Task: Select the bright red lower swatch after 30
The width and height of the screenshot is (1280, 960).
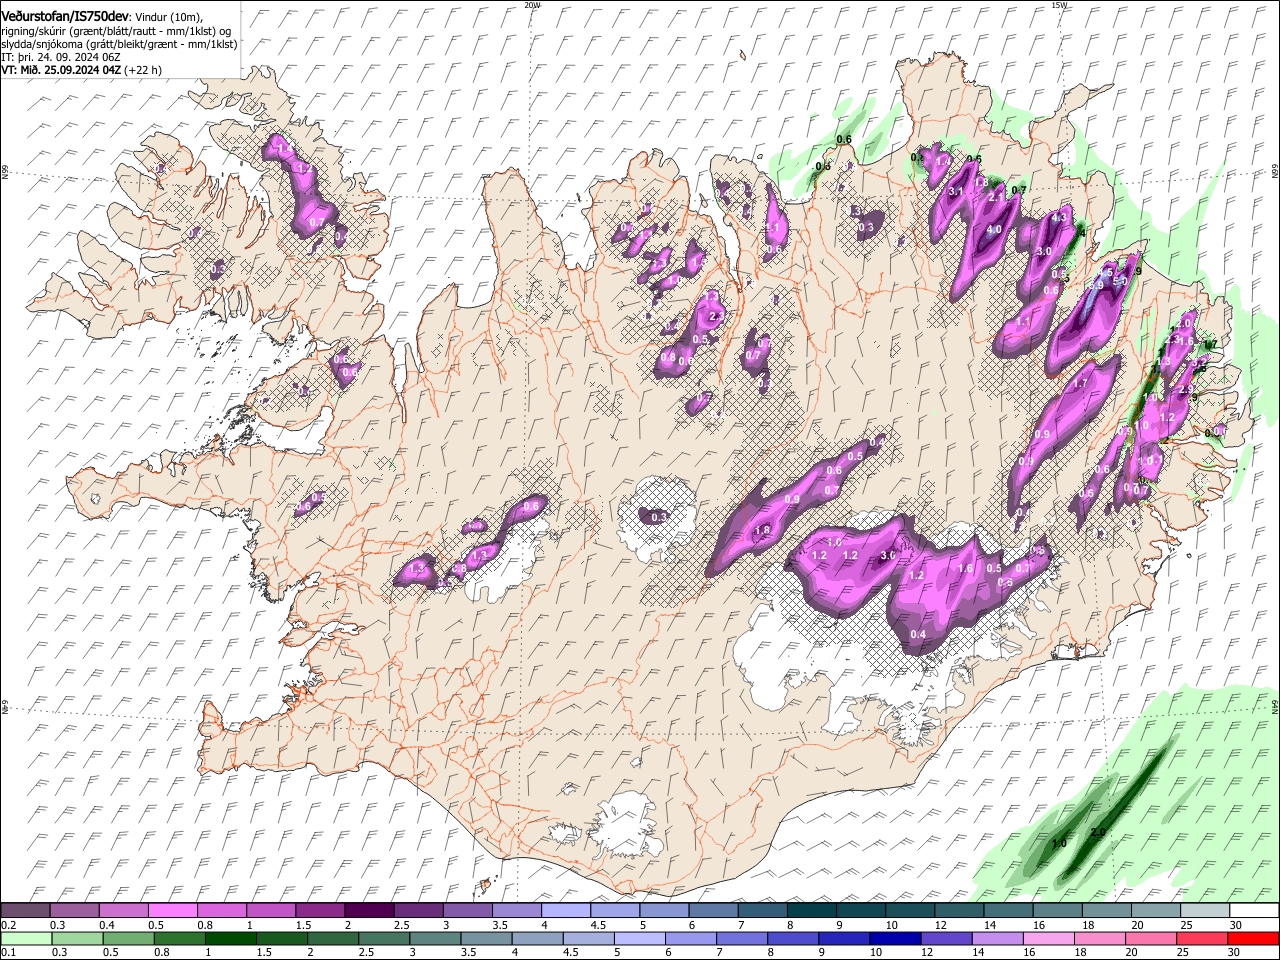Action: tap(1254, 939)
